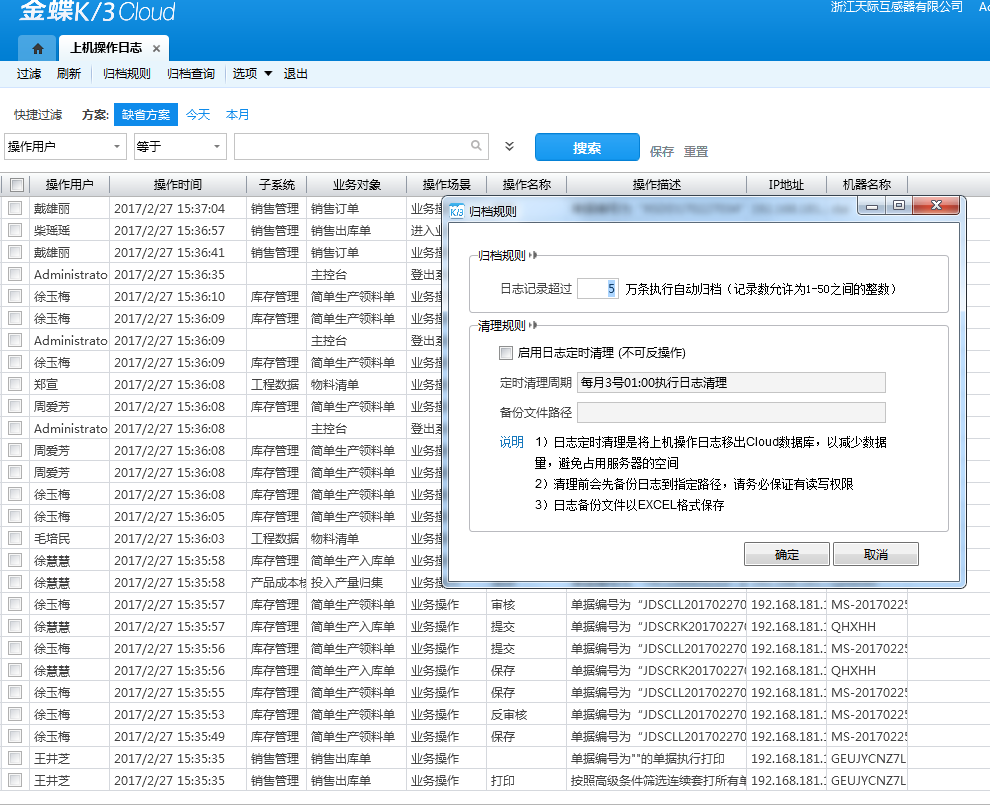Screen dimensions: 990x808
Task: Check the row for 柴瑶瑶 at 15:36:57
Action: [15, 230]
